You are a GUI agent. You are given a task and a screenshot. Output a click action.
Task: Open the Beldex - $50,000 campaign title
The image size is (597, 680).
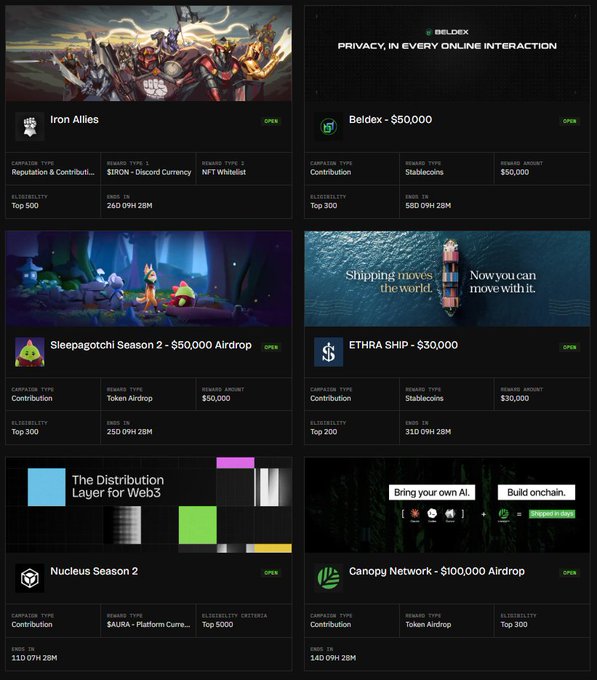pyautogui.click(x=390, y=120)
